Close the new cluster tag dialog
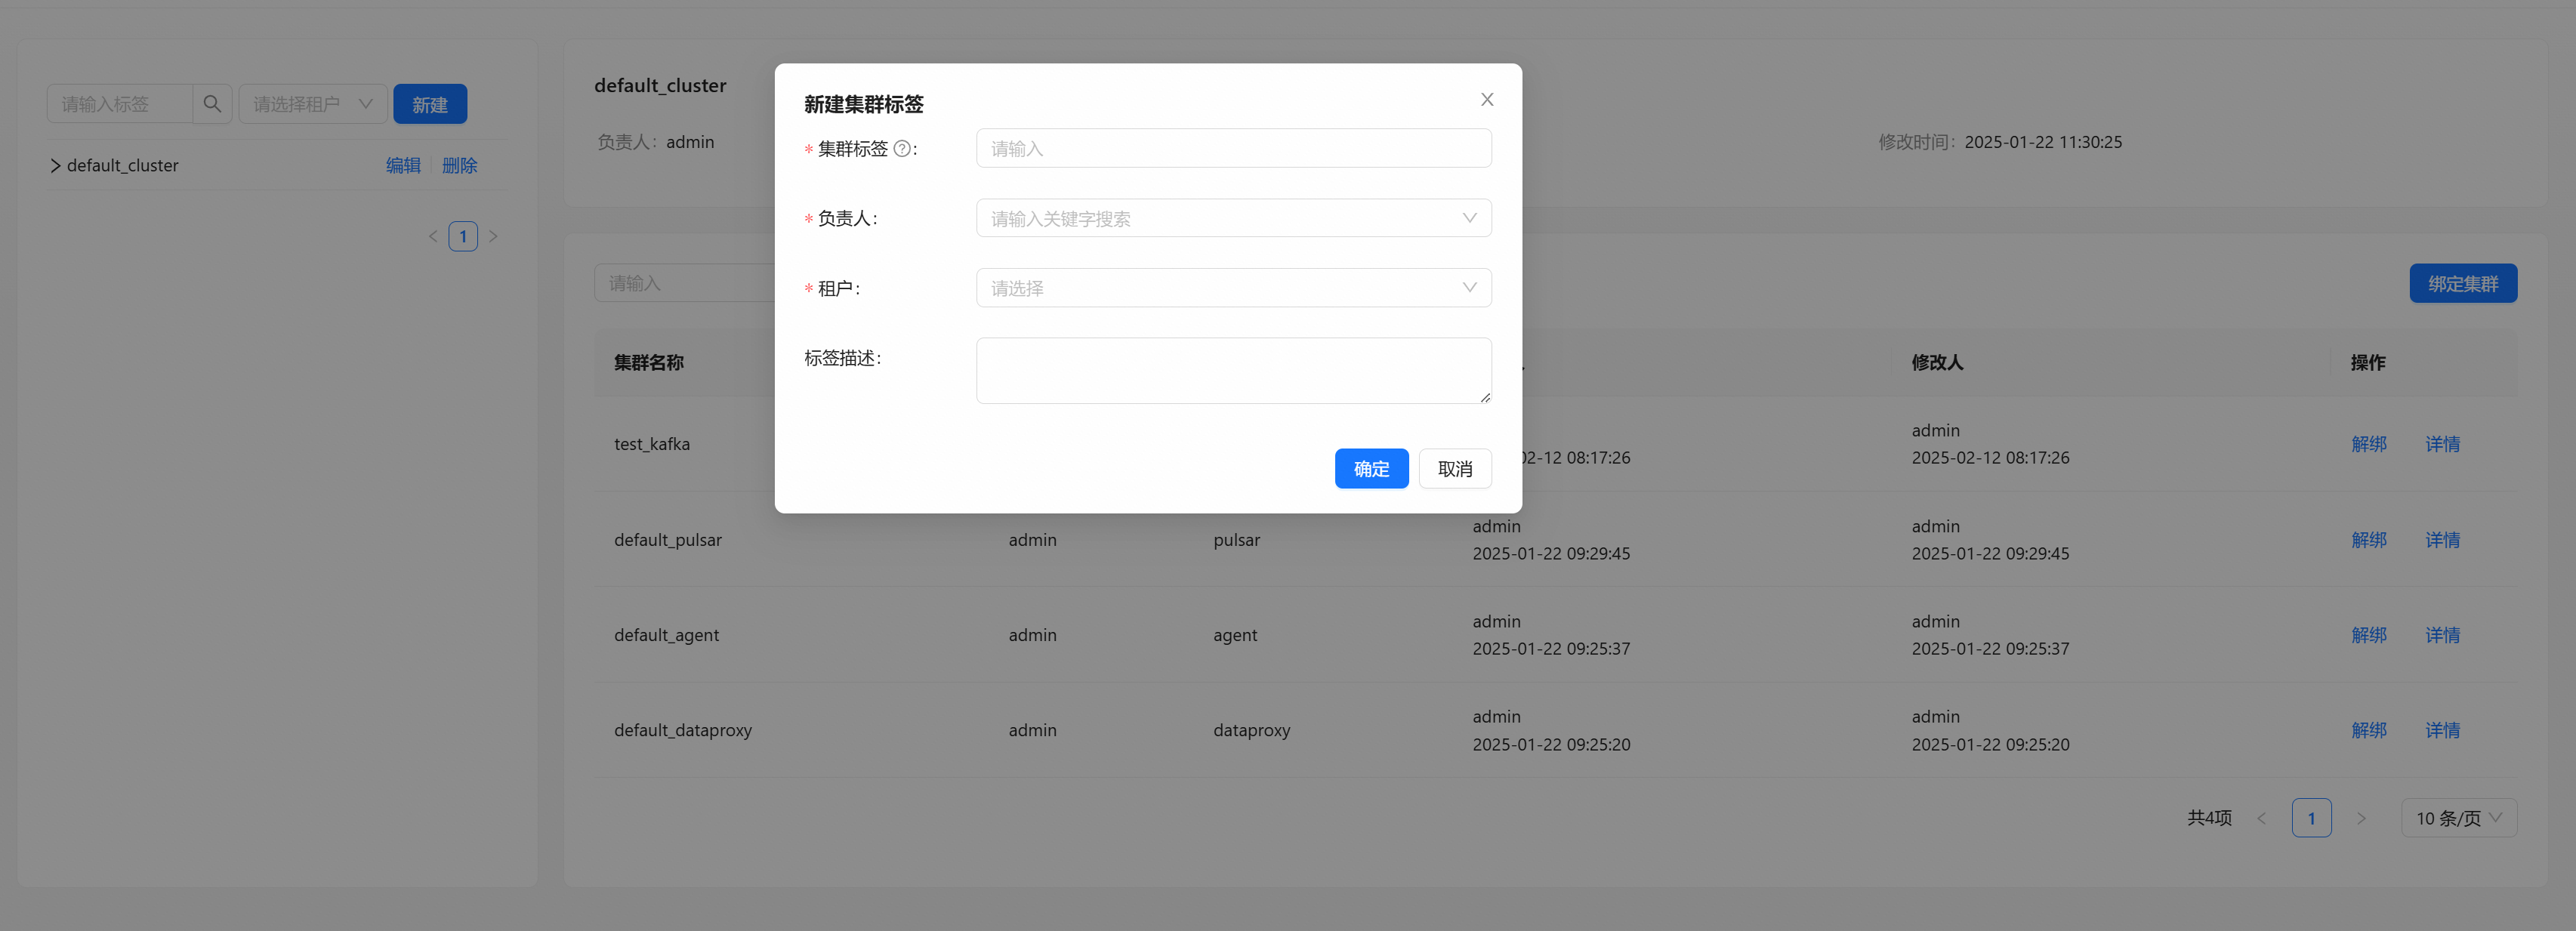 (1486, 99)
